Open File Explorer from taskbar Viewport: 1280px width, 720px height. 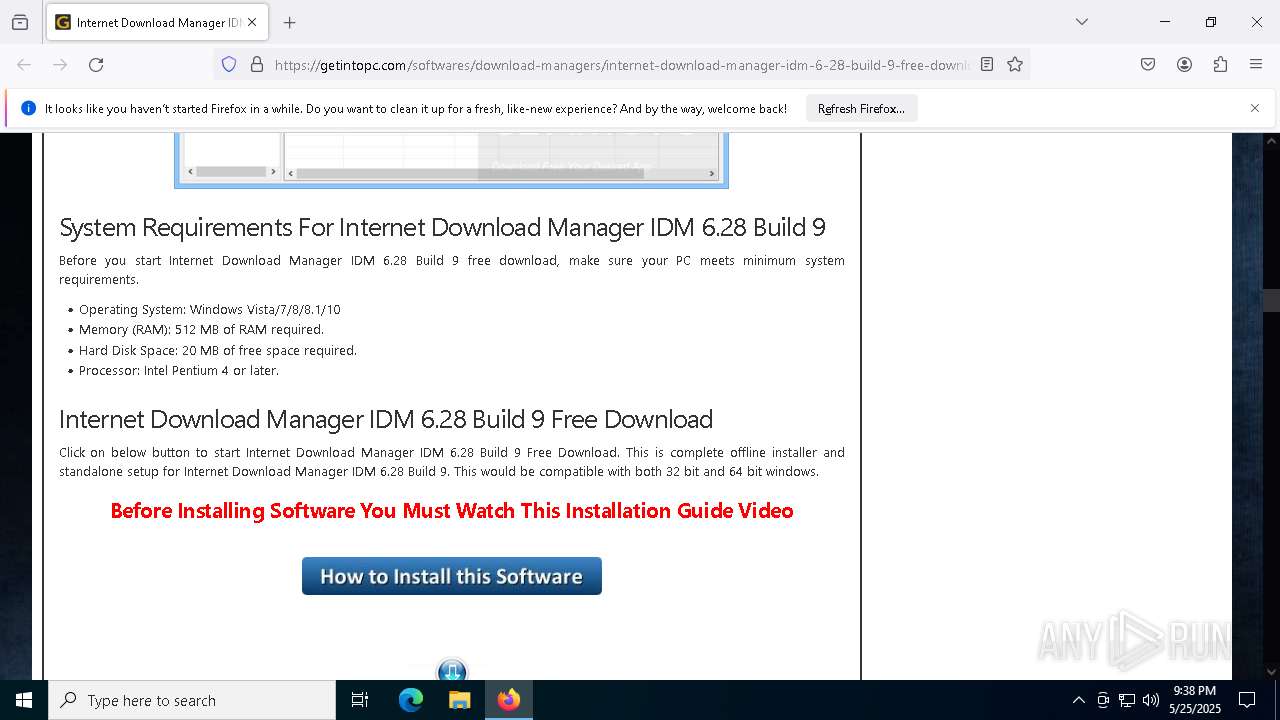(459, 700)
